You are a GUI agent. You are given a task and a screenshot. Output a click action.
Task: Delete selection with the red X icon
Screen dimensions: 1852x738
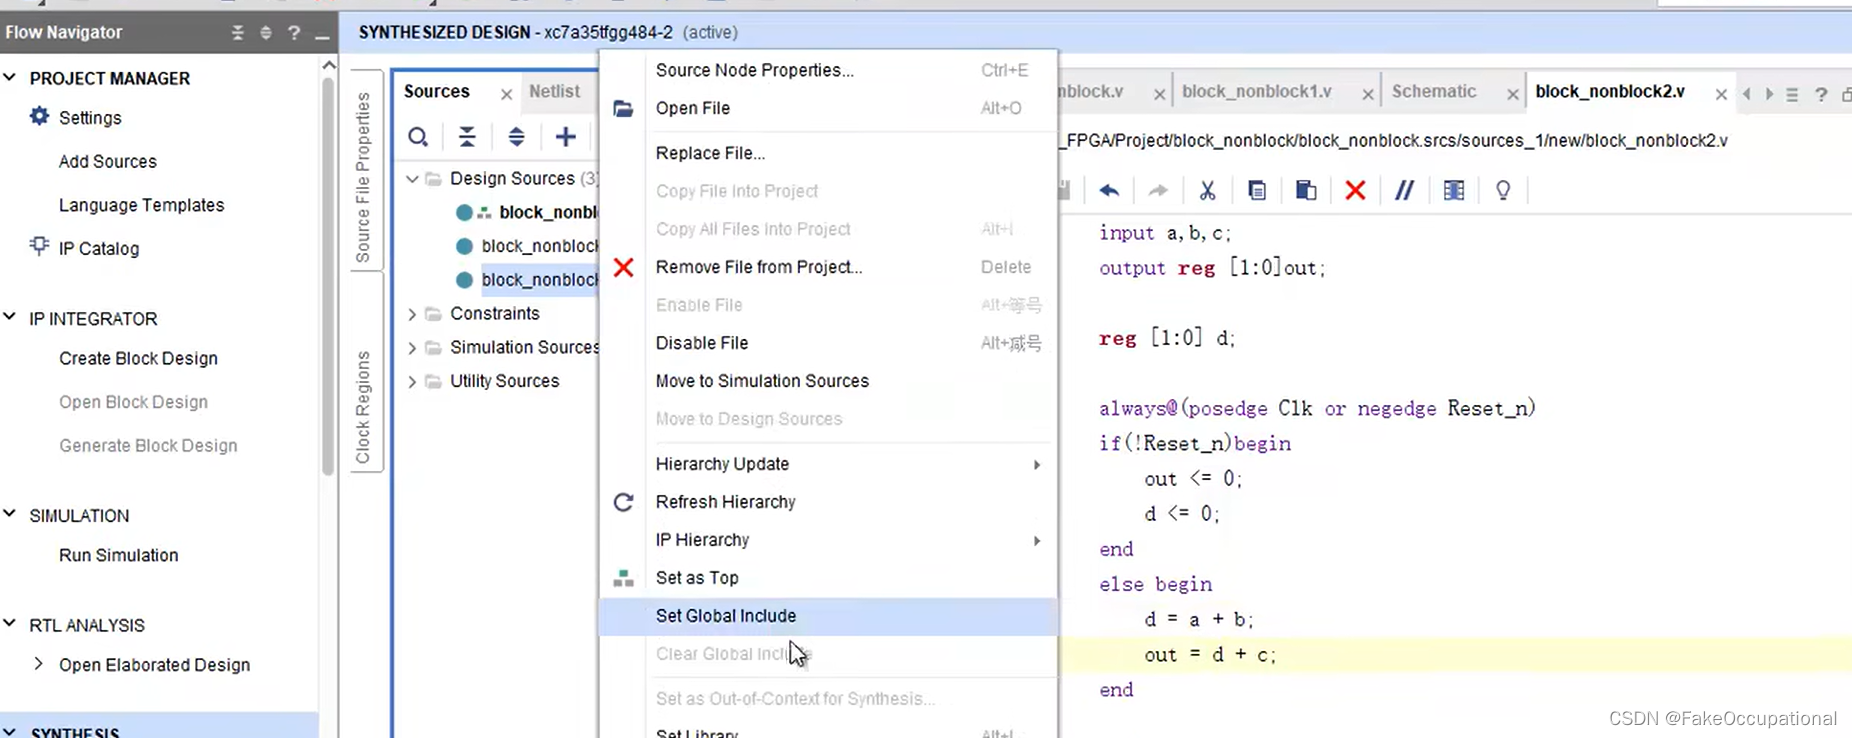click(1355, 190)
